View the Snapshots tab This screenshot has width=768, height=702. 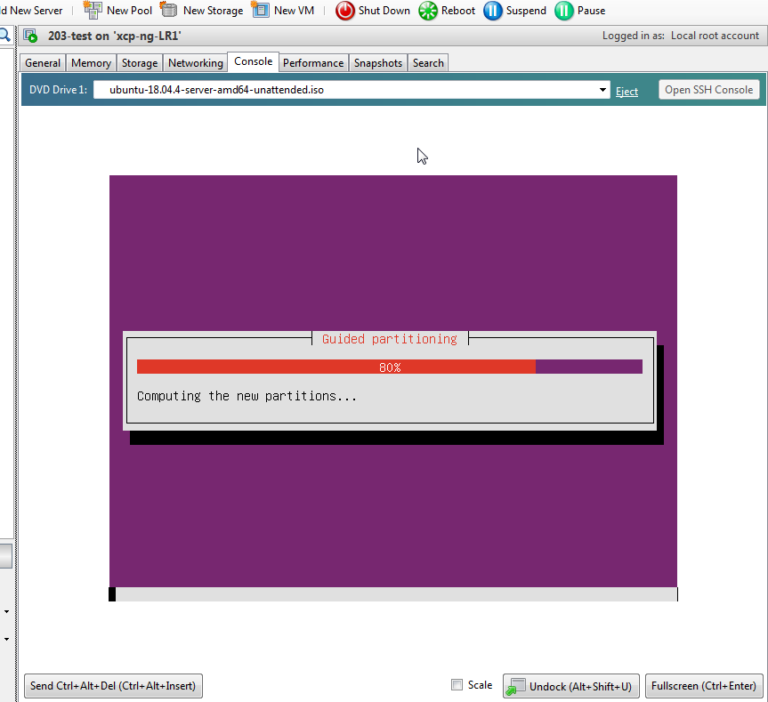[378, 63]
